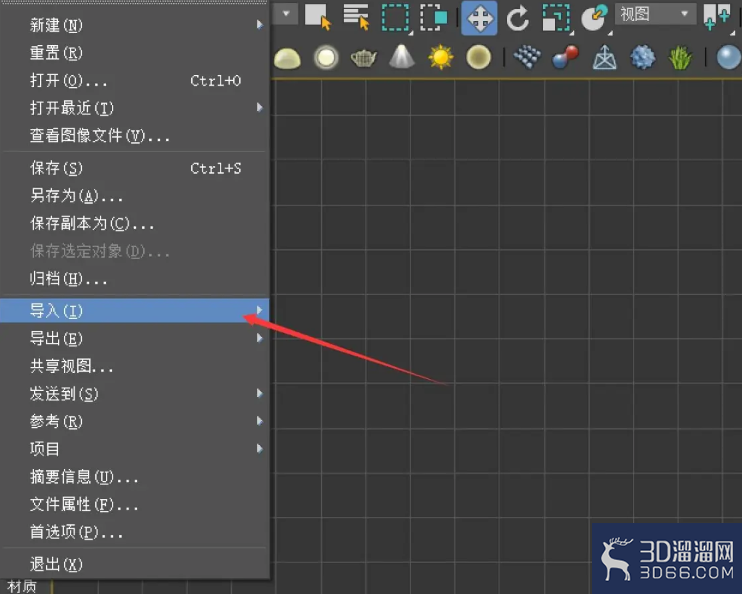Expand the 项目 submenu
The height and width of the screenshot is (594, 742).
click(135, 448)
